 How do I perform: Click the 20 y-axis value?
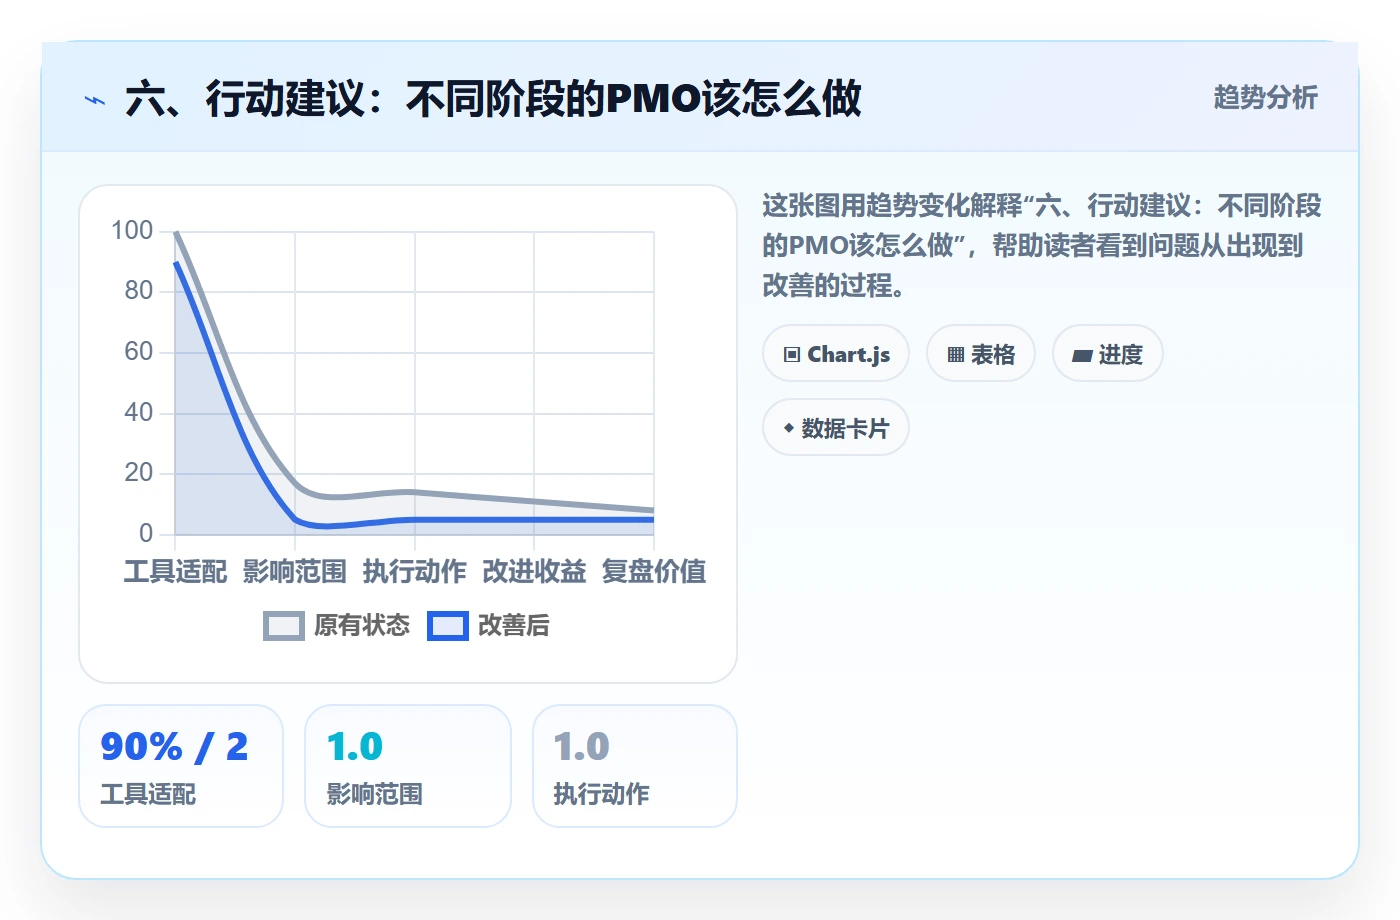[139, 473]
